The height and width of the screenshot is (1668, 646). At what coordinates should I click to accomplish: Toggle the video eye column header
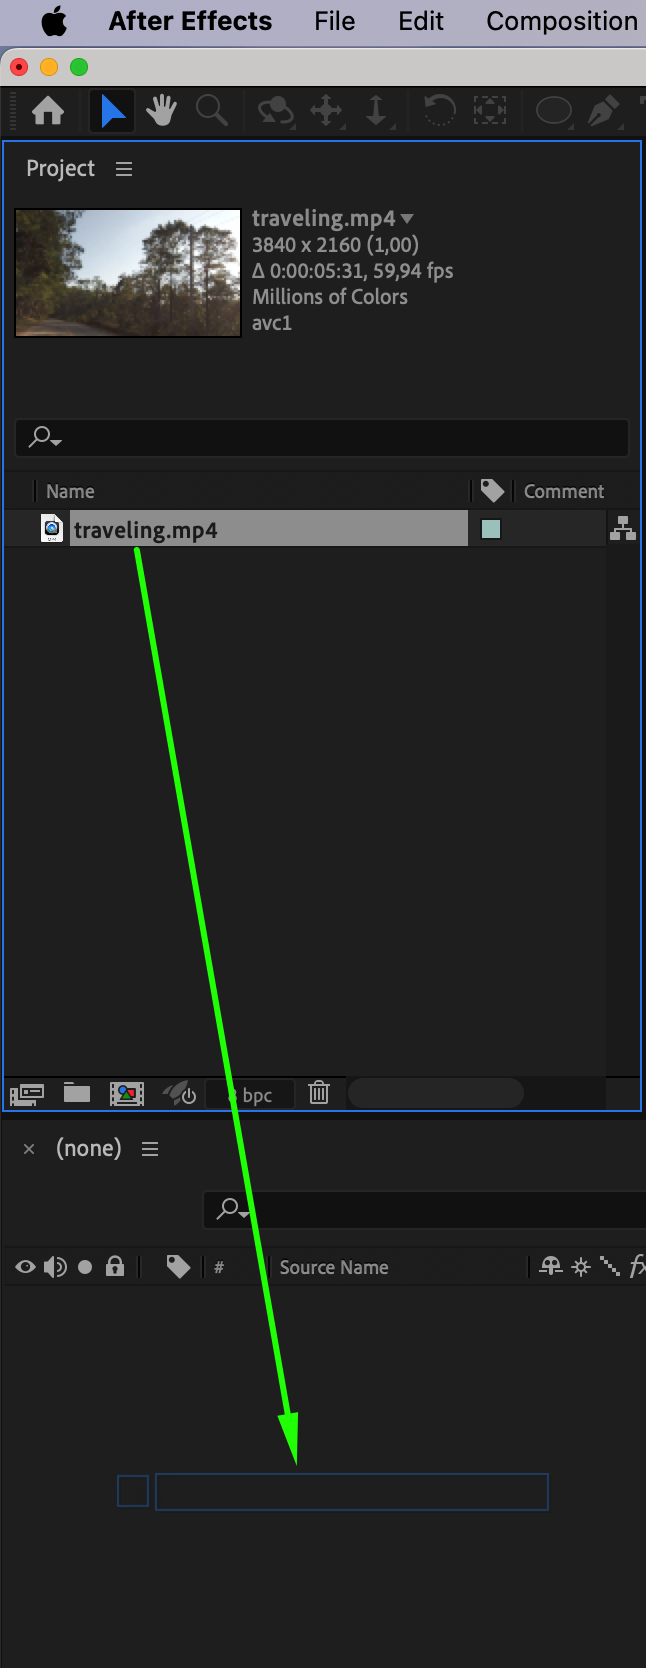click(x=25, y=1267)
